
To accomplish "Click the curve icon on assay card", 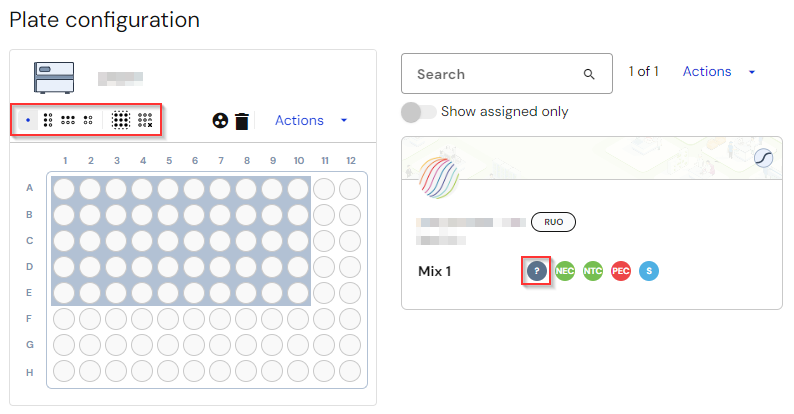I will (763, 158).
